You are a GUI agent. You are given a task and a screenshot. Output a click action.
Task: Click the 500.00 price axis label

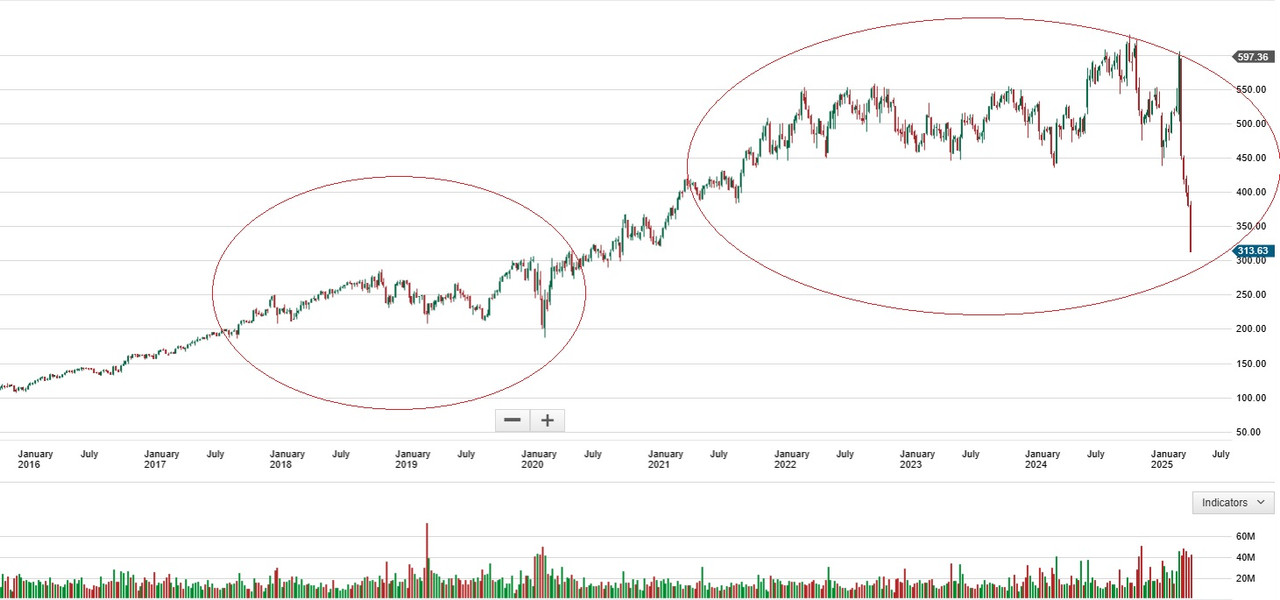click(1252, 124)
